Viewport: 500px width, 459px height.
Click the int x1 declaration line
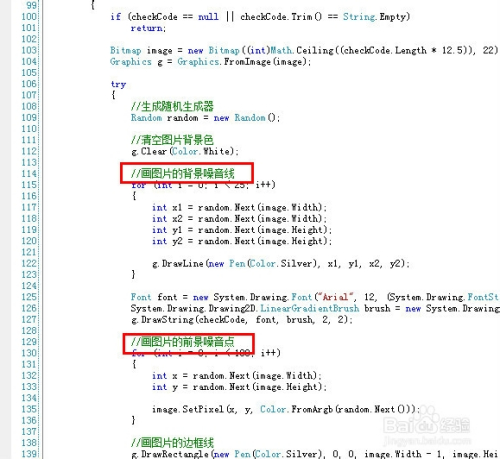click(239, 207)
